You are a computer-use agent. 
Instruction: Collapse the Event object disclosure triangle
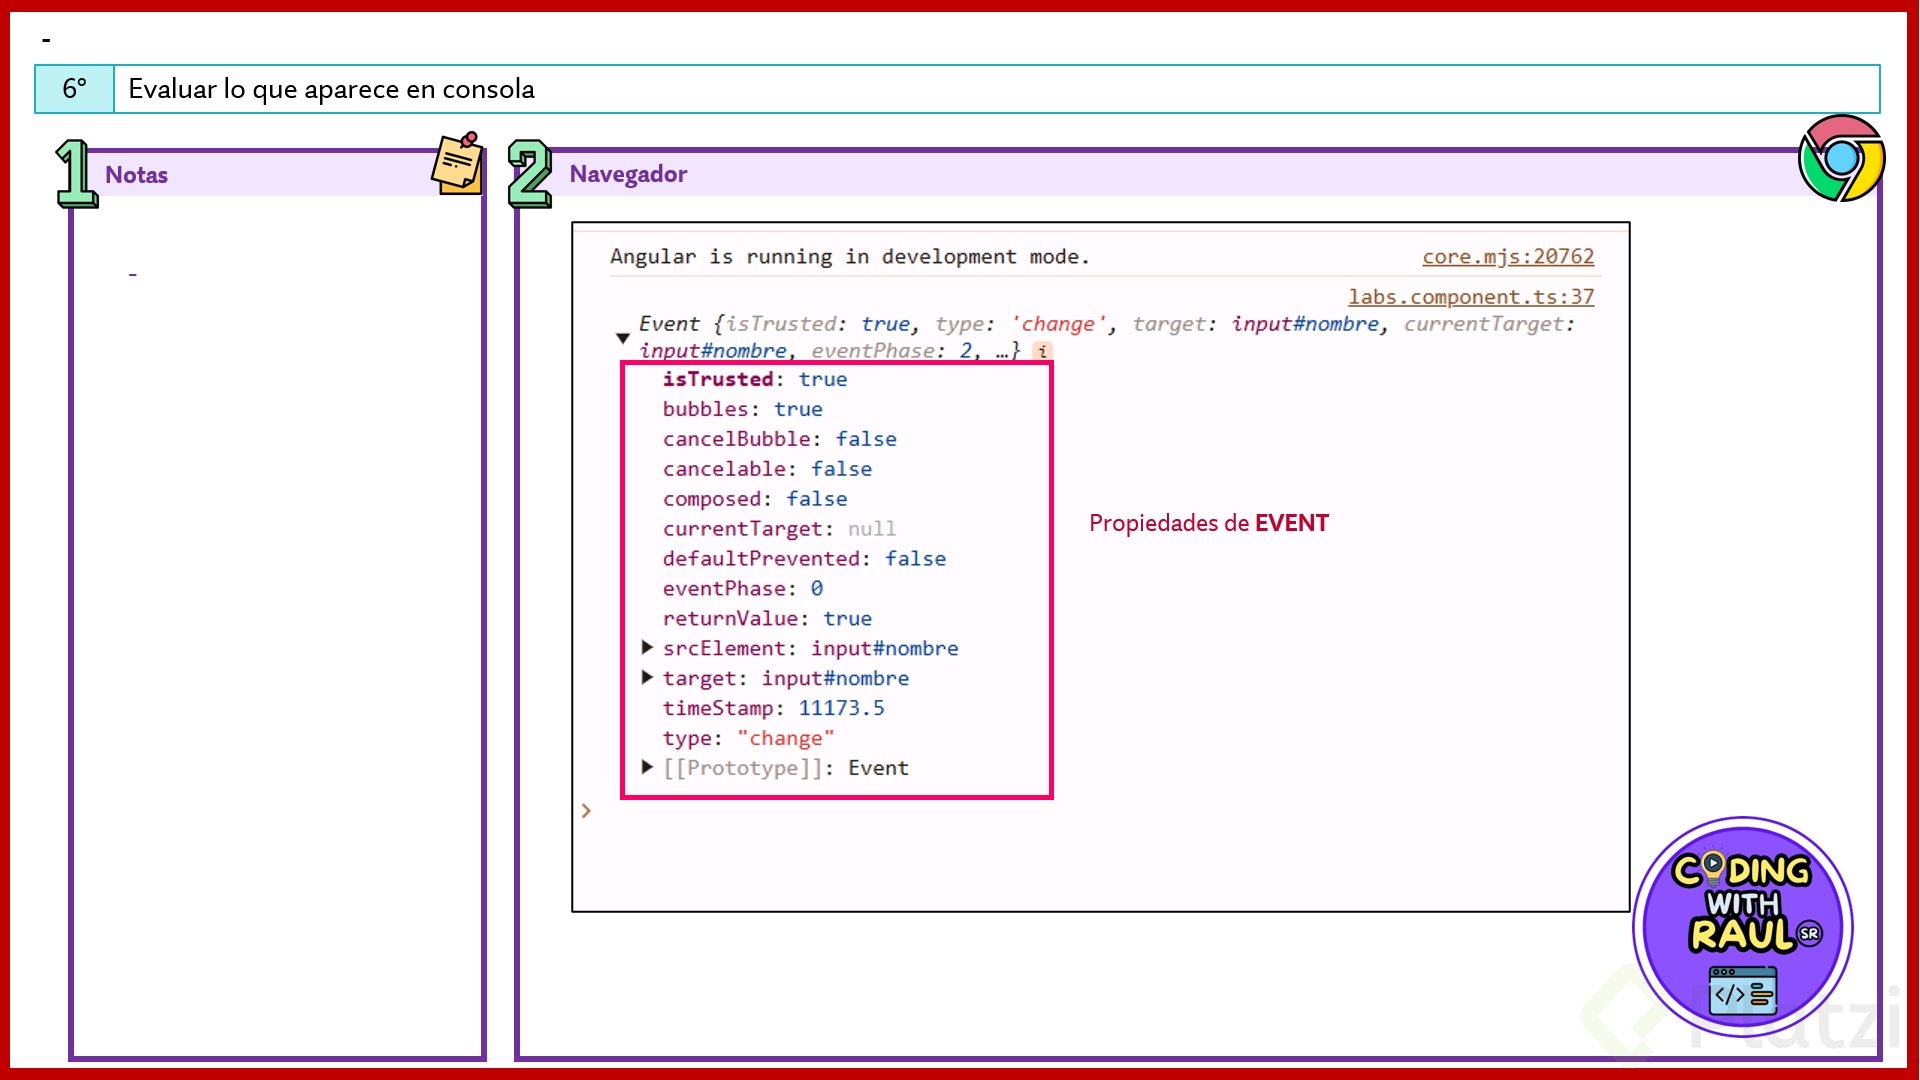[623, 338]
